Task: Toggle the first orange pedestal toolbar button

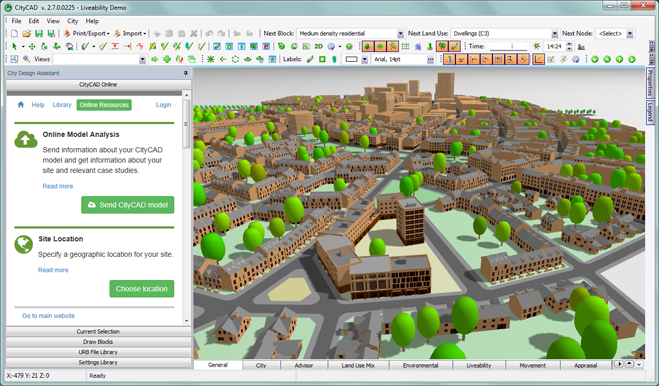Action: point(449,59)
